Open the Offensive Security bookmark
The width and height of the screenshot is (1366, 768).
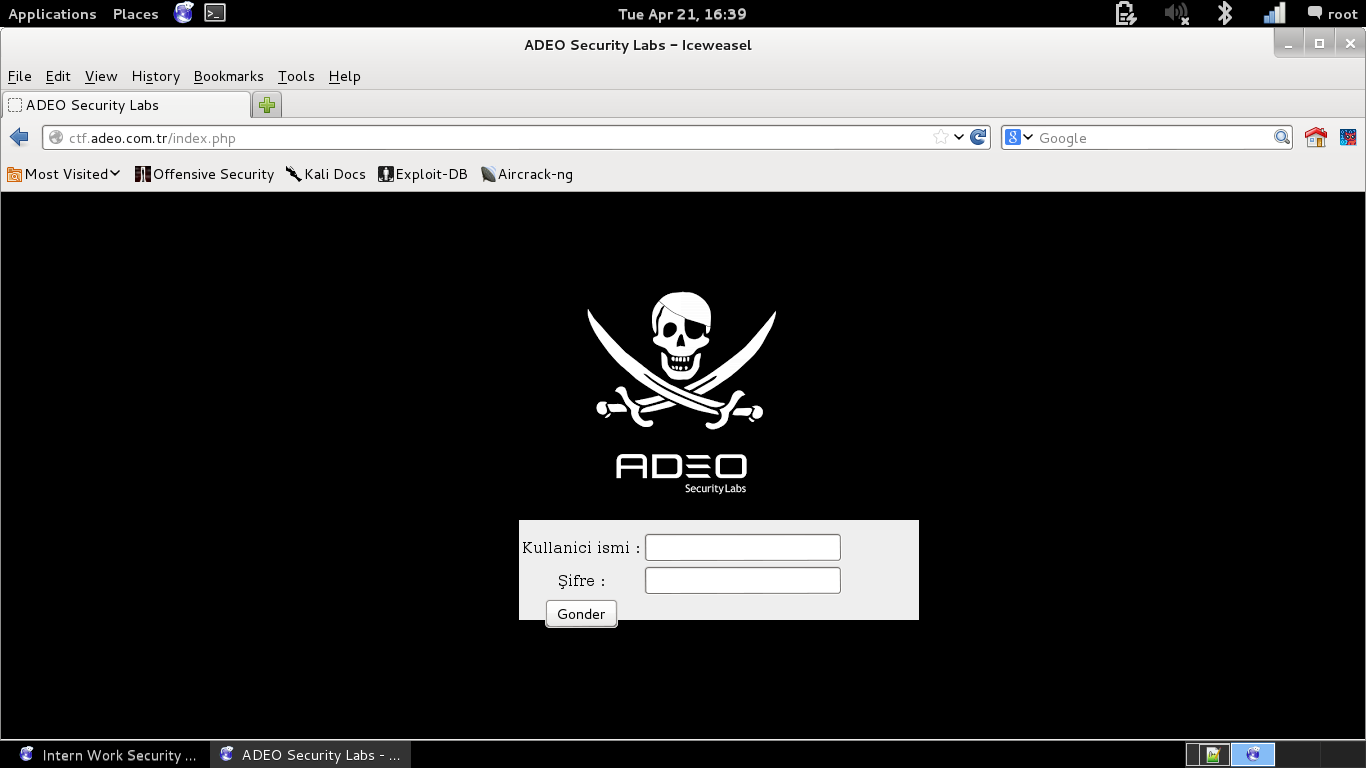(204, 174)
